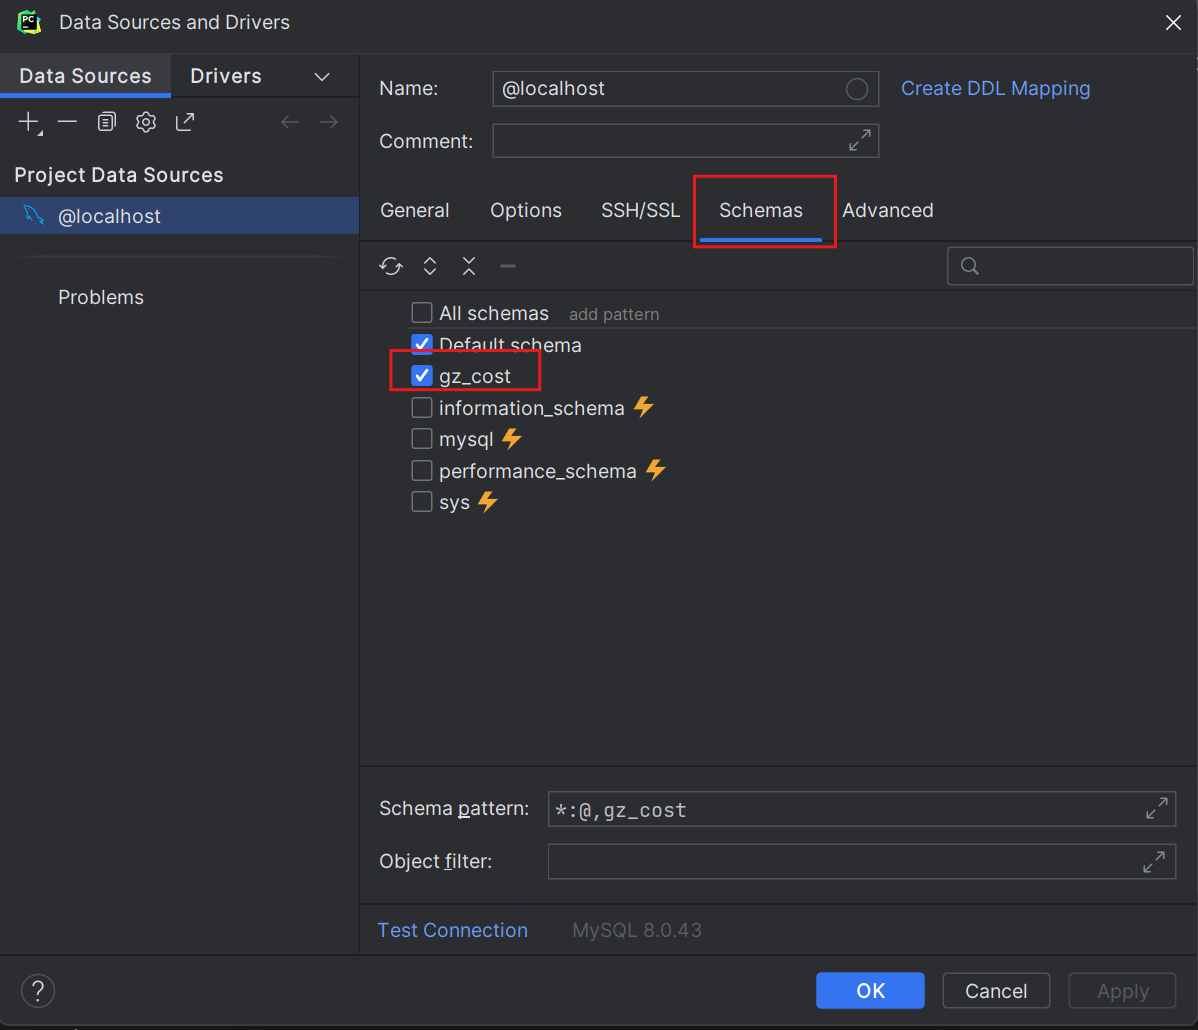Click the OK button

(870, 991)
